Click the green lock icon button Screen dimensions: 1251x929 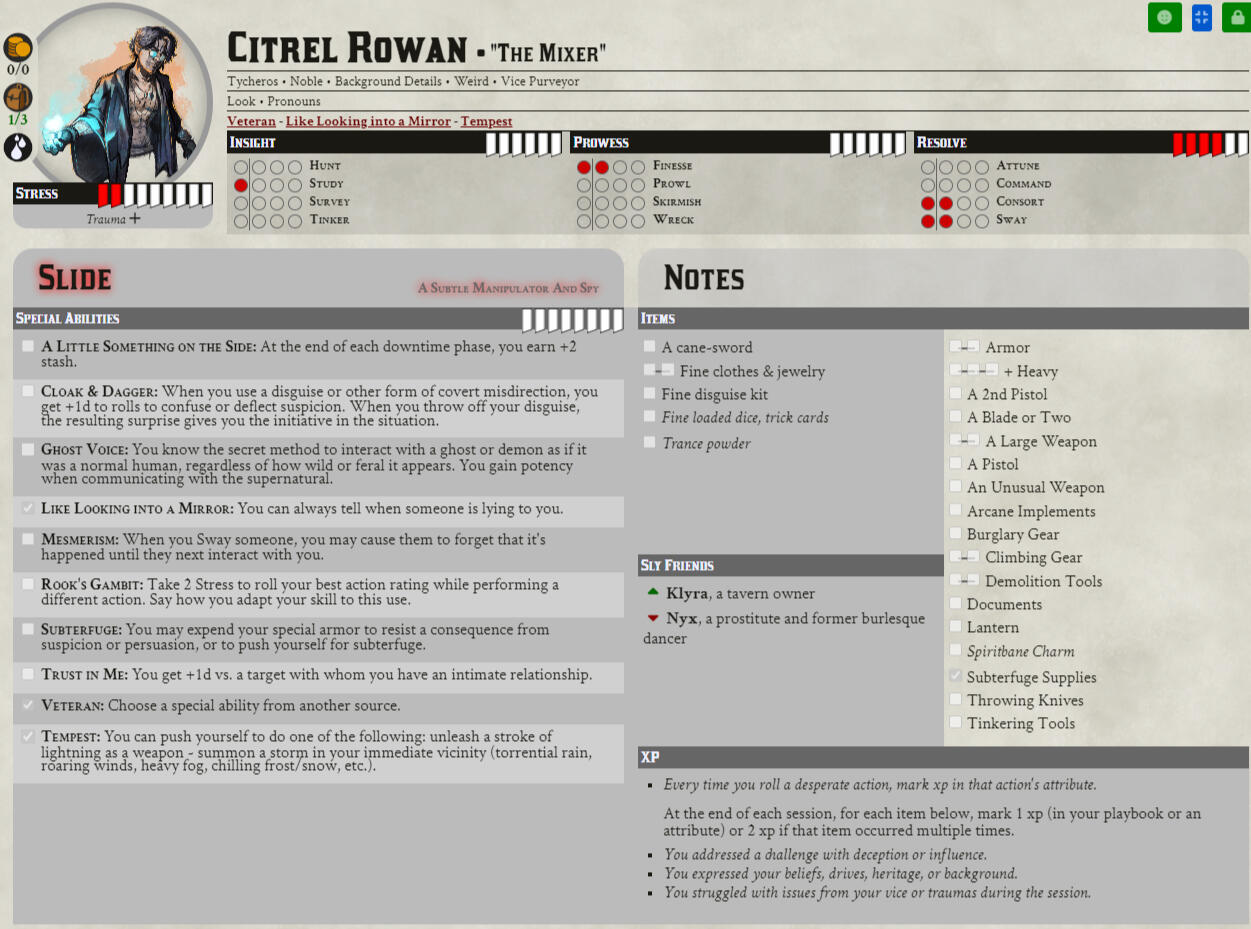point(1237,17)
